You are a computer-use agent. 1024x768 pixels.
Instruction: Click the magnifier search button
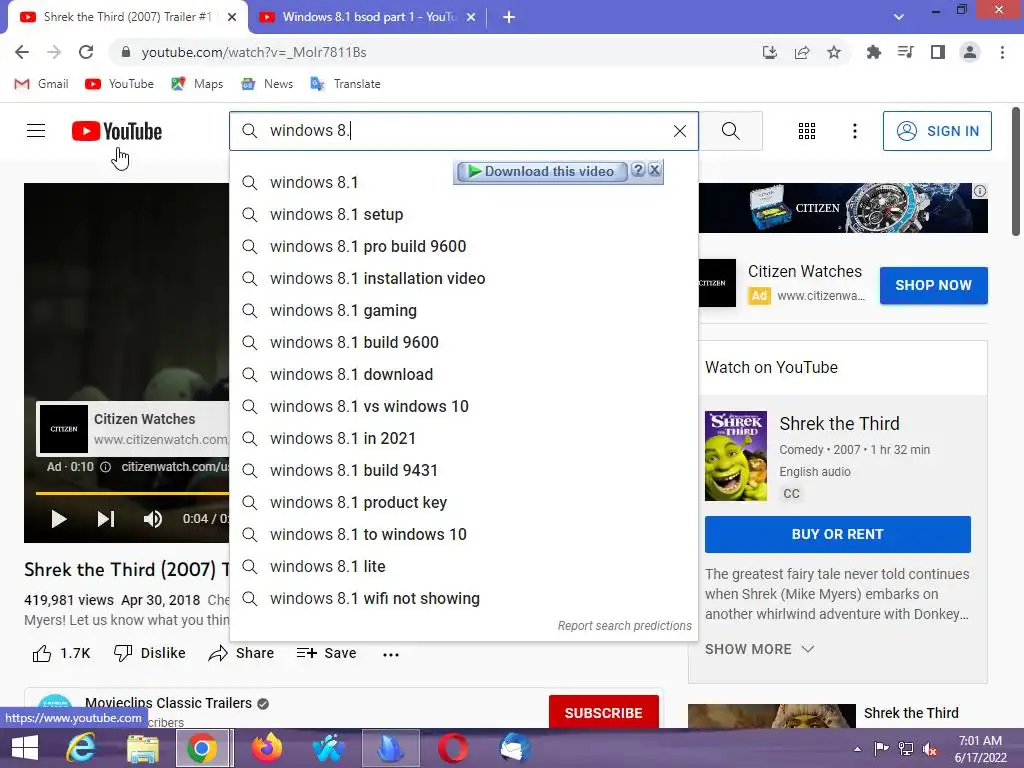(x=731, y=131)
